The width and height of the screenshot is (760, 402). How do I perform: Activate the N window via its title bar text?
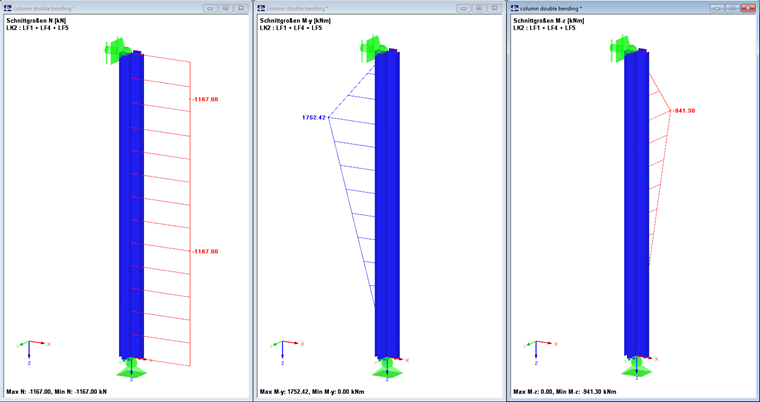(x=44, y=9)
